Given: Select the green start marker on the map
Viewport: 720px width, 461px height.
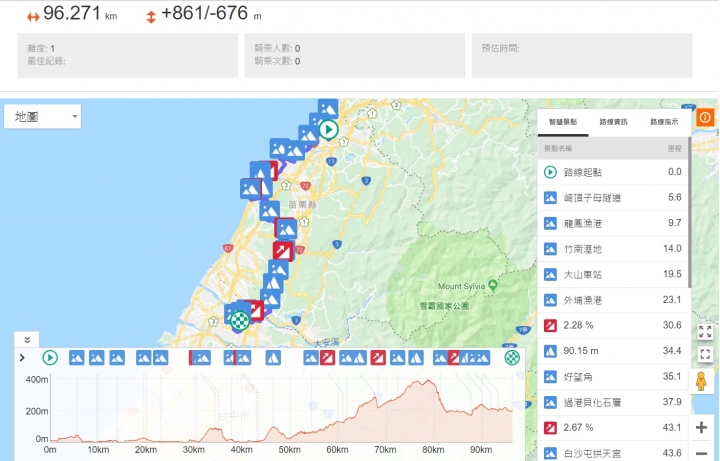Looking at the screenshot, I should [329, 129].
